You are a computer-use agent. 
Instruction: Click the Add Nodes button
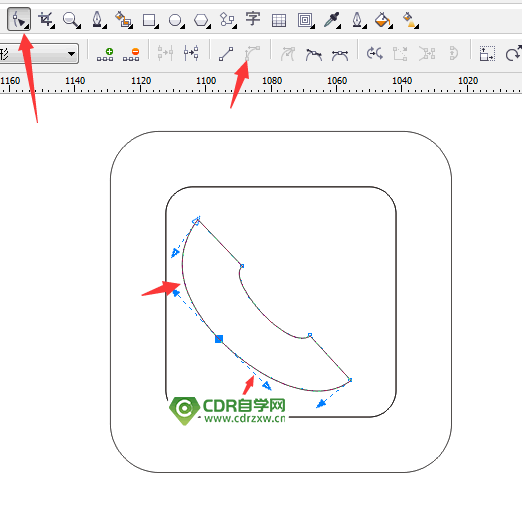(105, 54)
